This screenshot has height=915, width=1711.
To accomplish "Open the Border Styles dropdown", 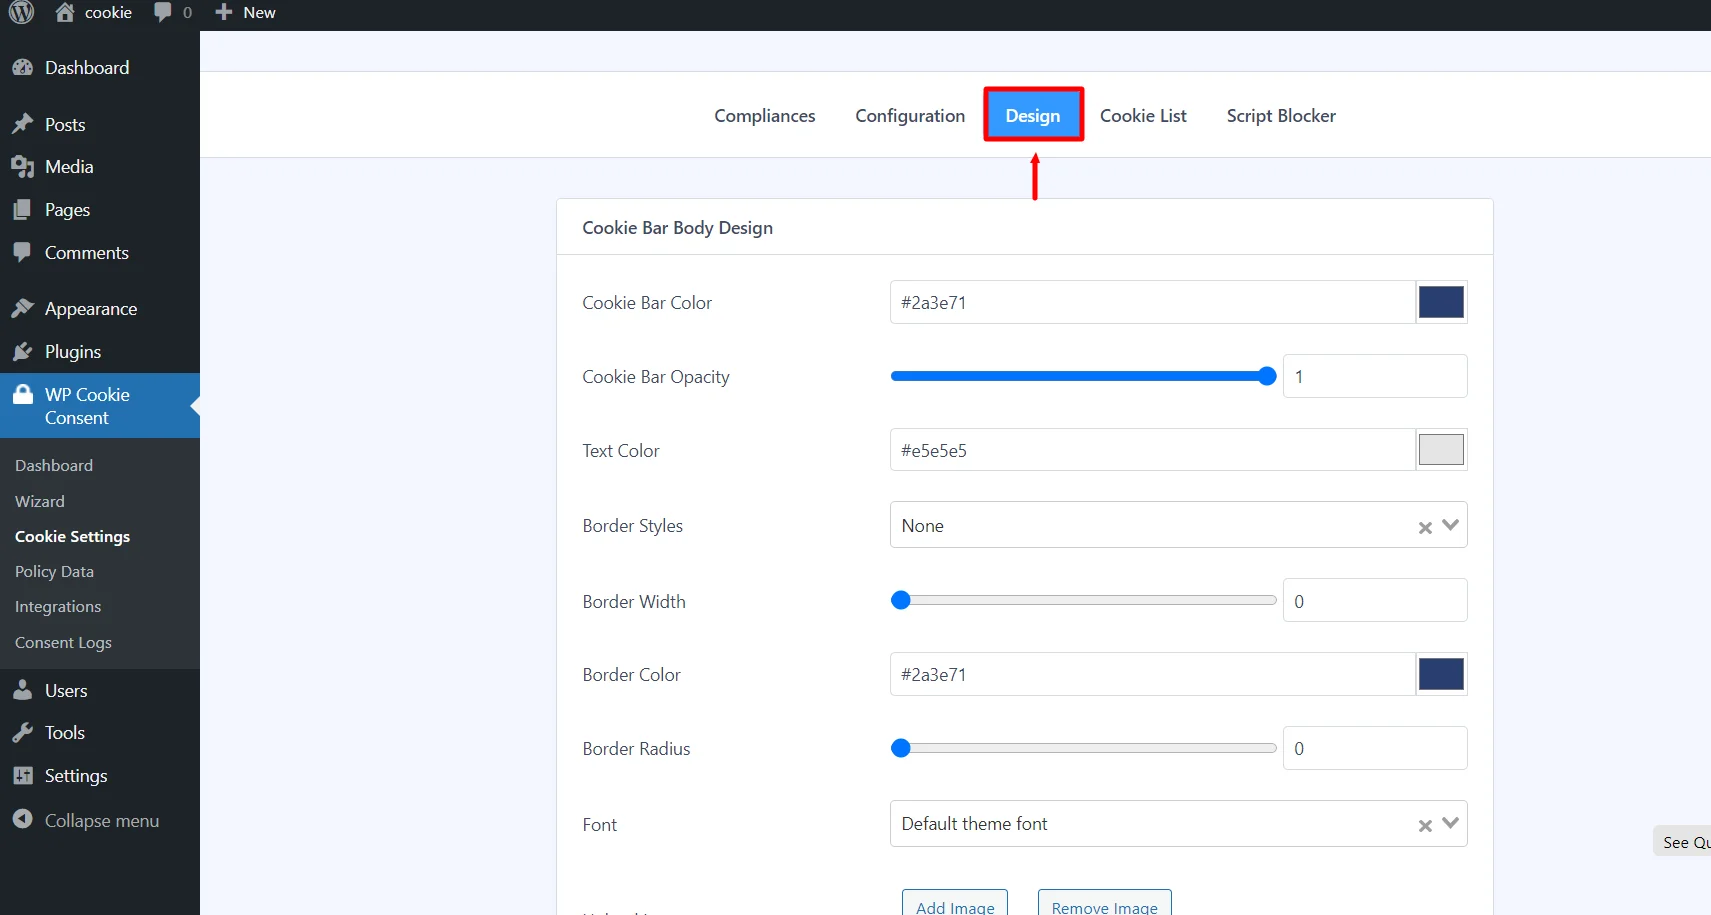I will [x=1449, y=524].
